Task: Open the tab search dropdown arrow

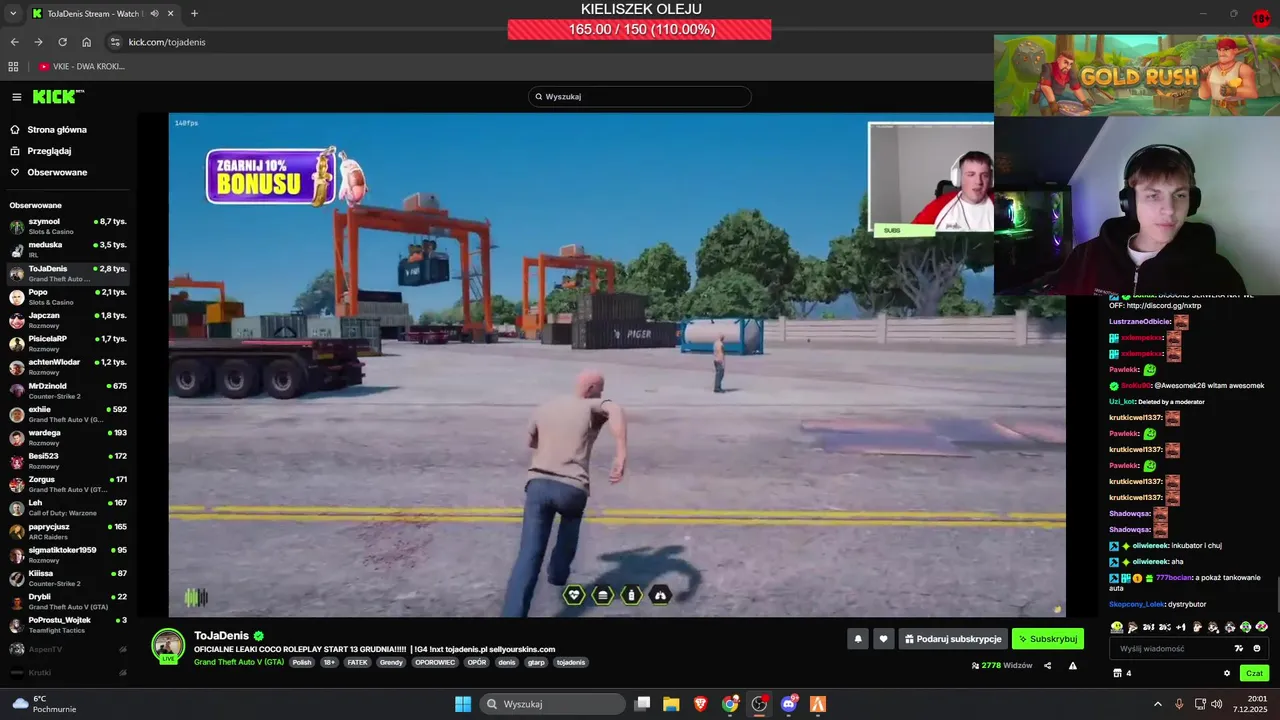Action: [x=13, y=13]
